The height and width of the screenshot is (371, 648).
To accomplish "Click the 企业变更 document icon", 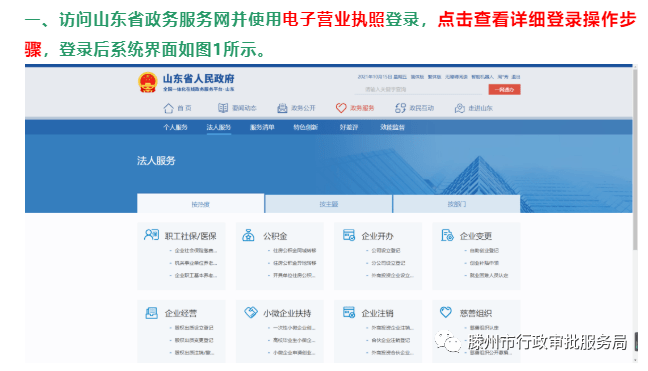I will tap(447, 235).
